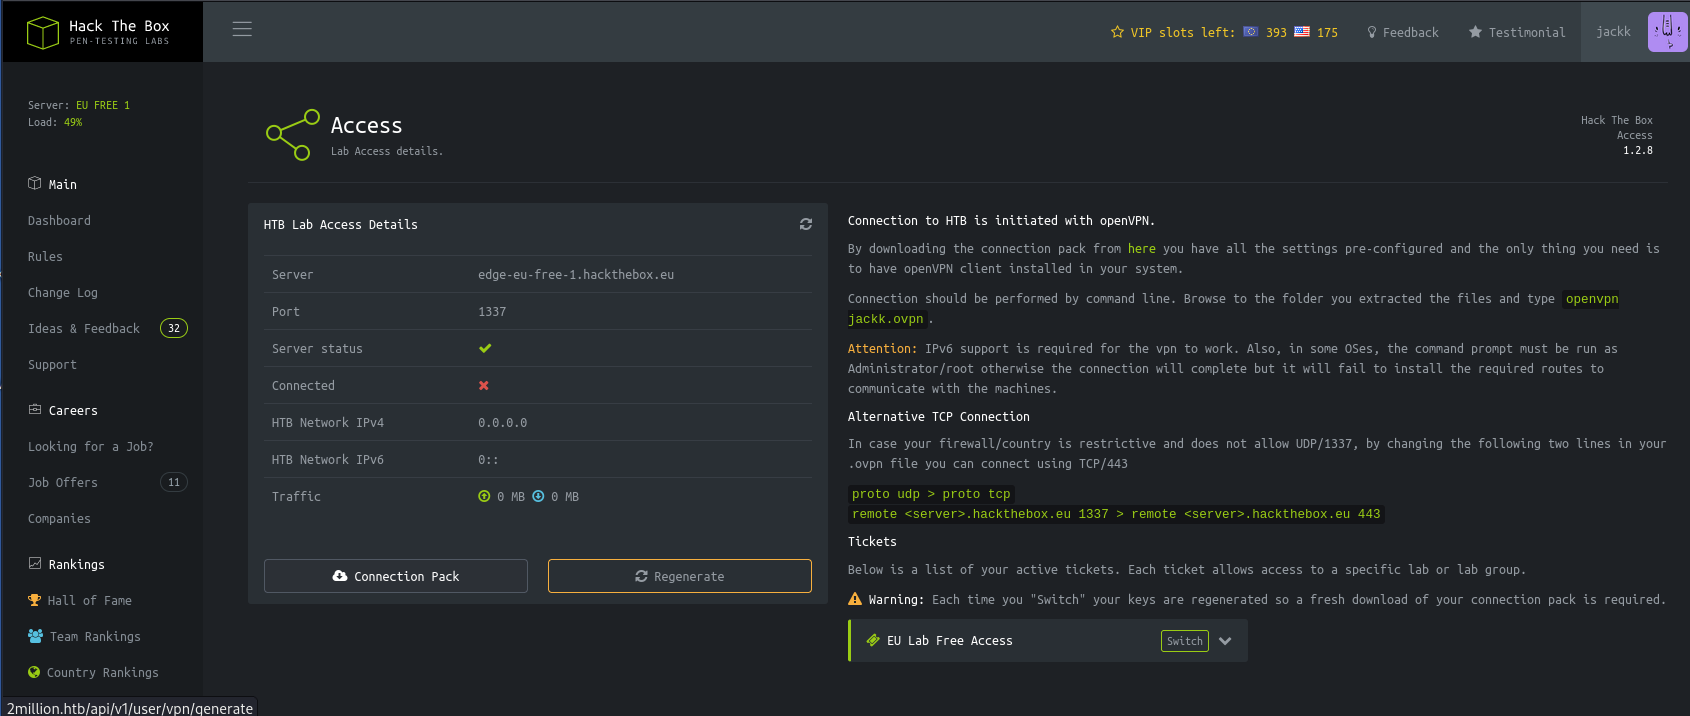Screen dimensions: 1690x716
Task: Open the jackk username menu
Action: 1613,32
